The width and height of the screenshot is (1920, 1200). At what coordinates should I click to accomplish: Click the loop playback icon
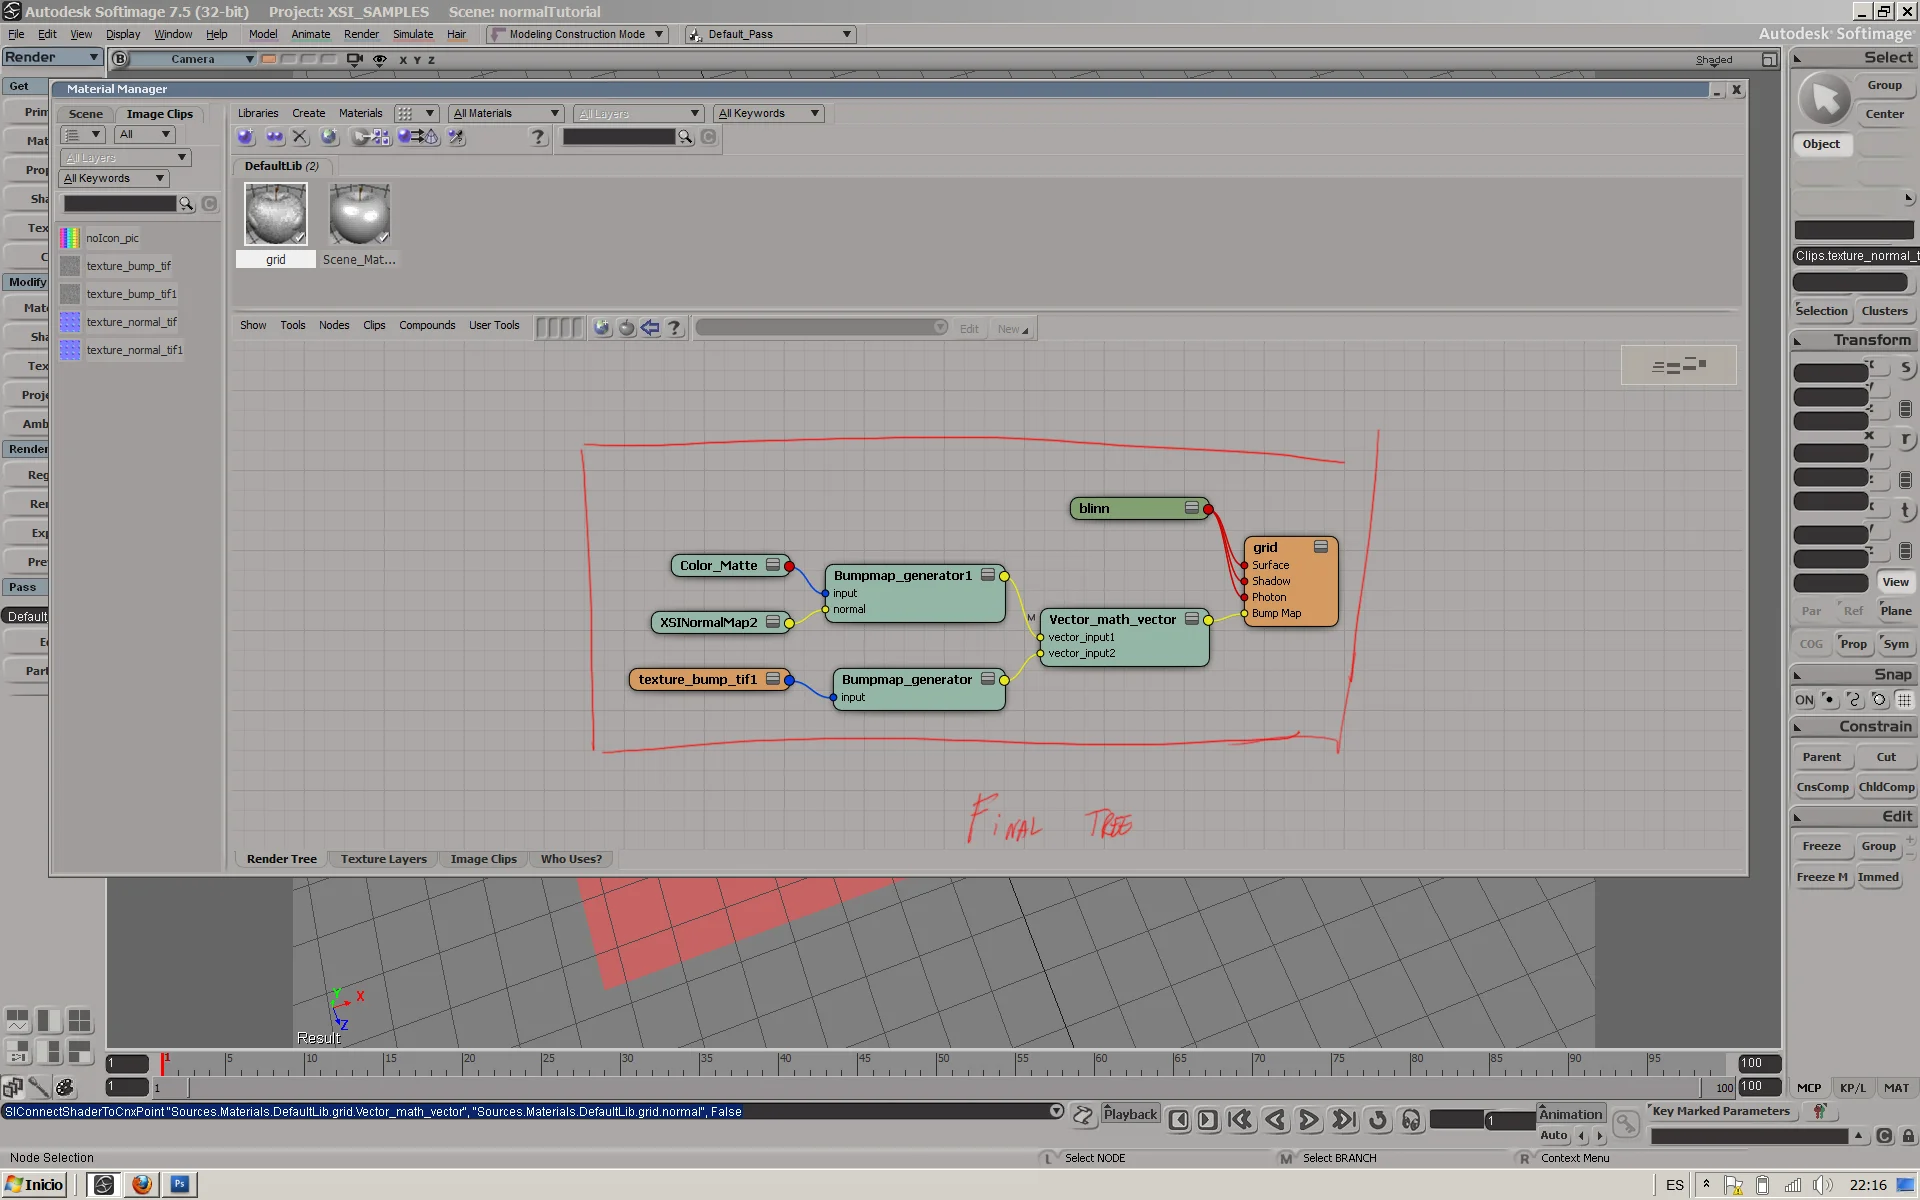[1378, 1120]
